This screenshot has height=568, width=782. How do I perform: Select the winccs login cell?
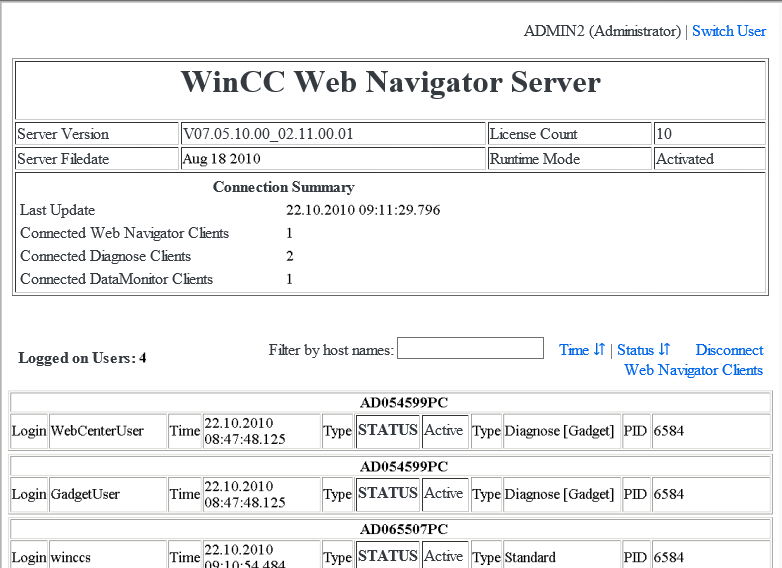coord(71,557)
